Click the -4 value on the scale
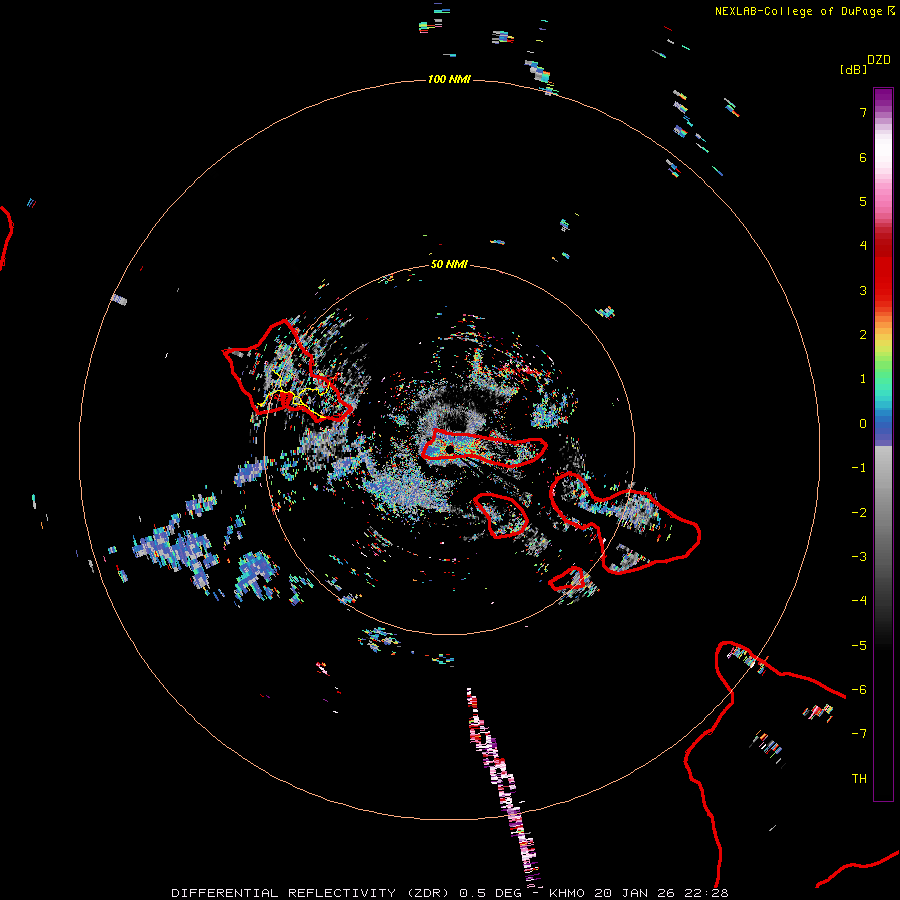Viewport: 900px width, 900px height. (x=859, y=601)
